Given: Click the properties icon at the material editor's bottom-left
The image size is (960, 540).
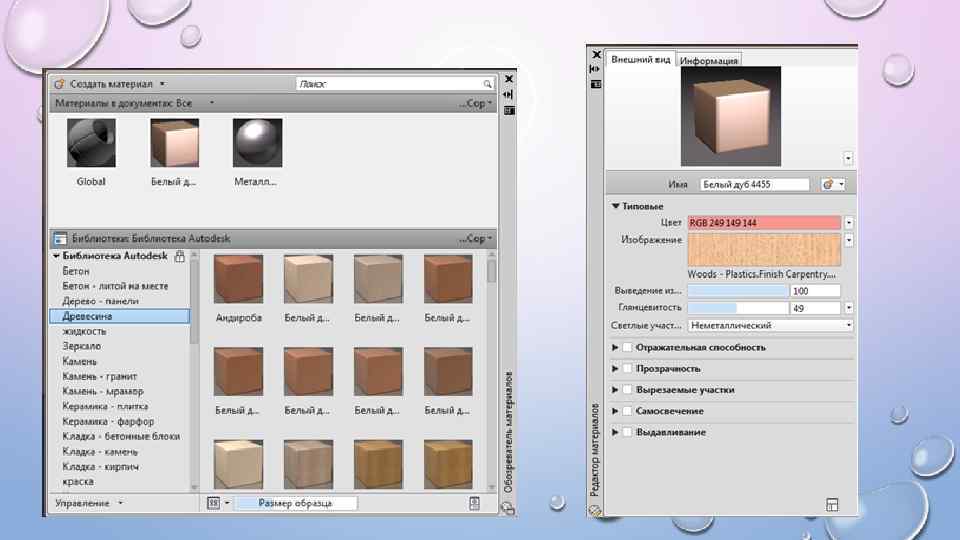Looking at the screenshot, I should 596,510.
